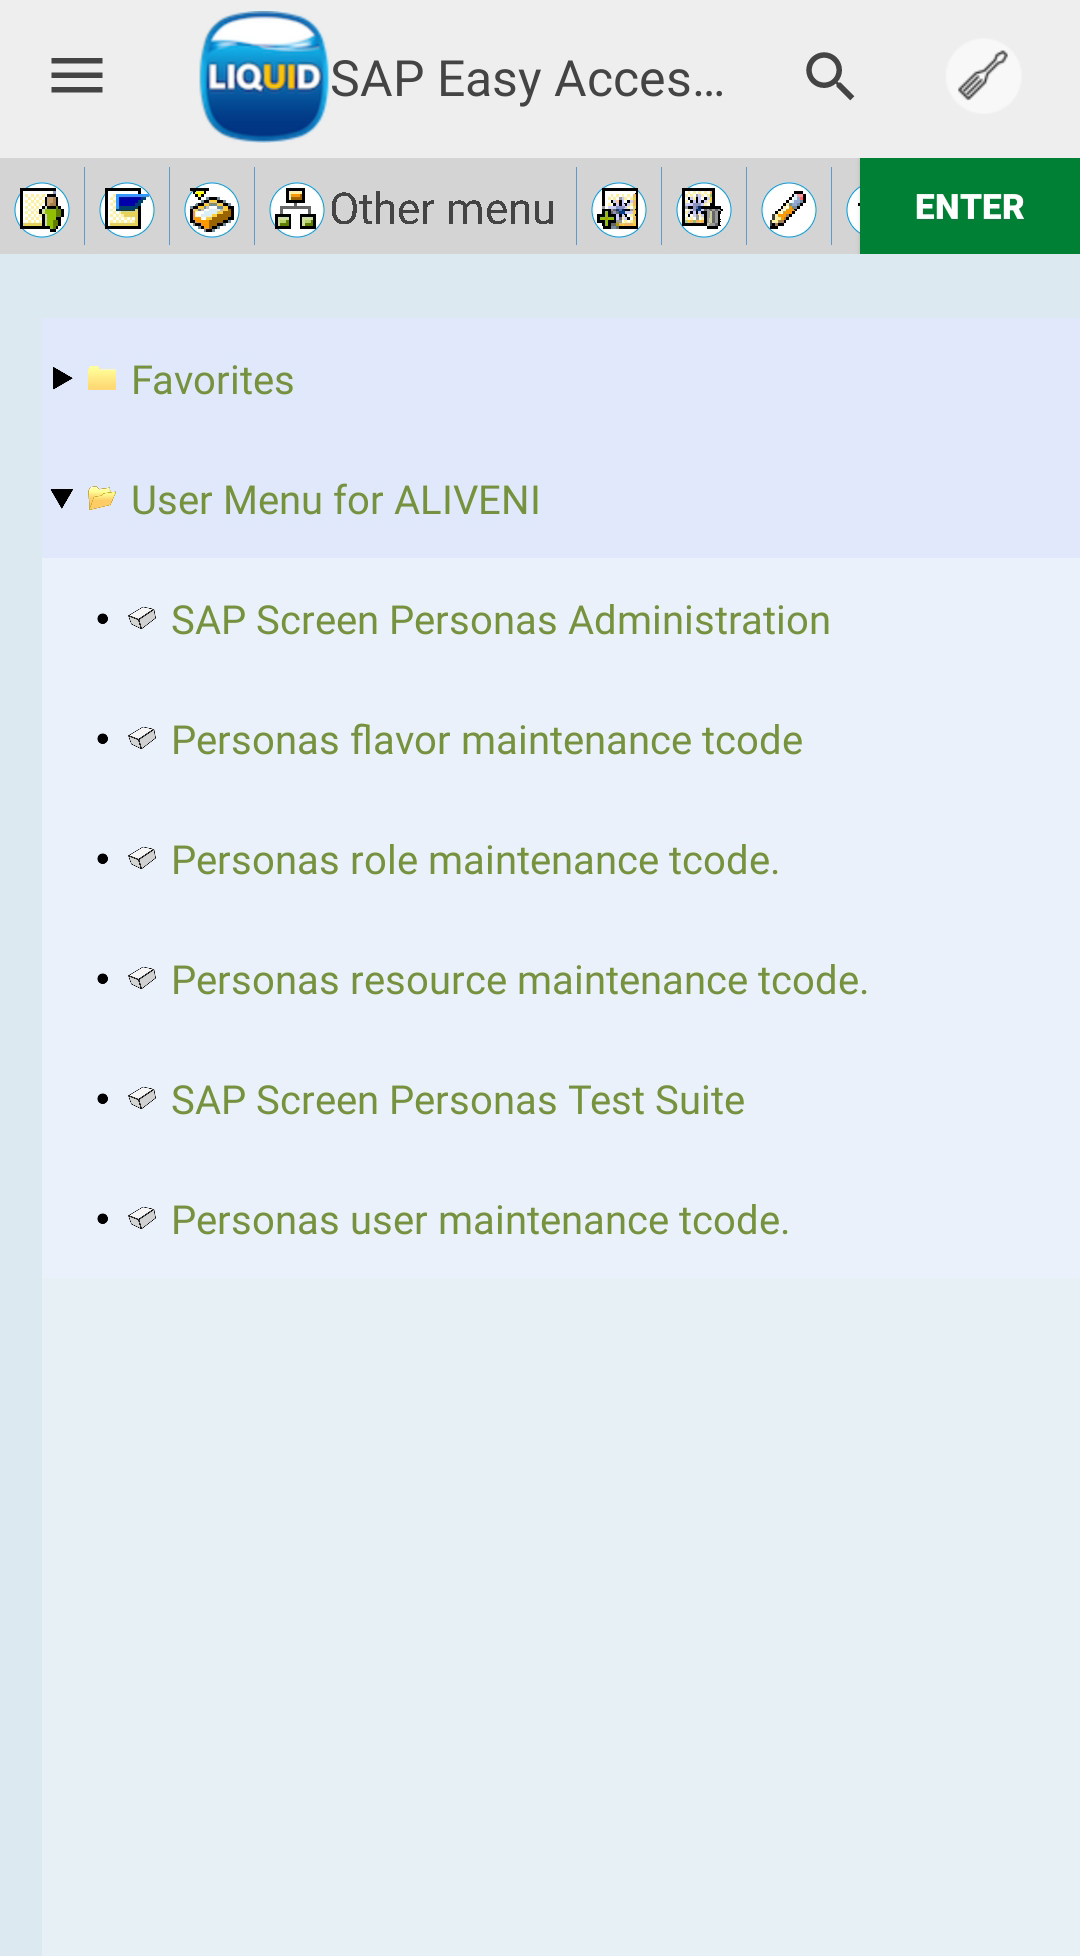
Task: Click the User menu toolbar icon
Action: click(42, 210)
